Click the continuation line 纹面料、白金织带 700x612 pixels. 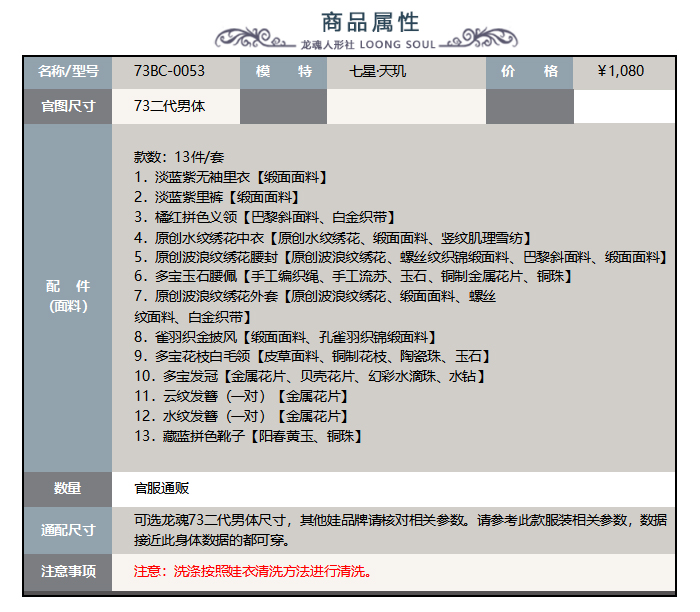click(x=193, y=317)
